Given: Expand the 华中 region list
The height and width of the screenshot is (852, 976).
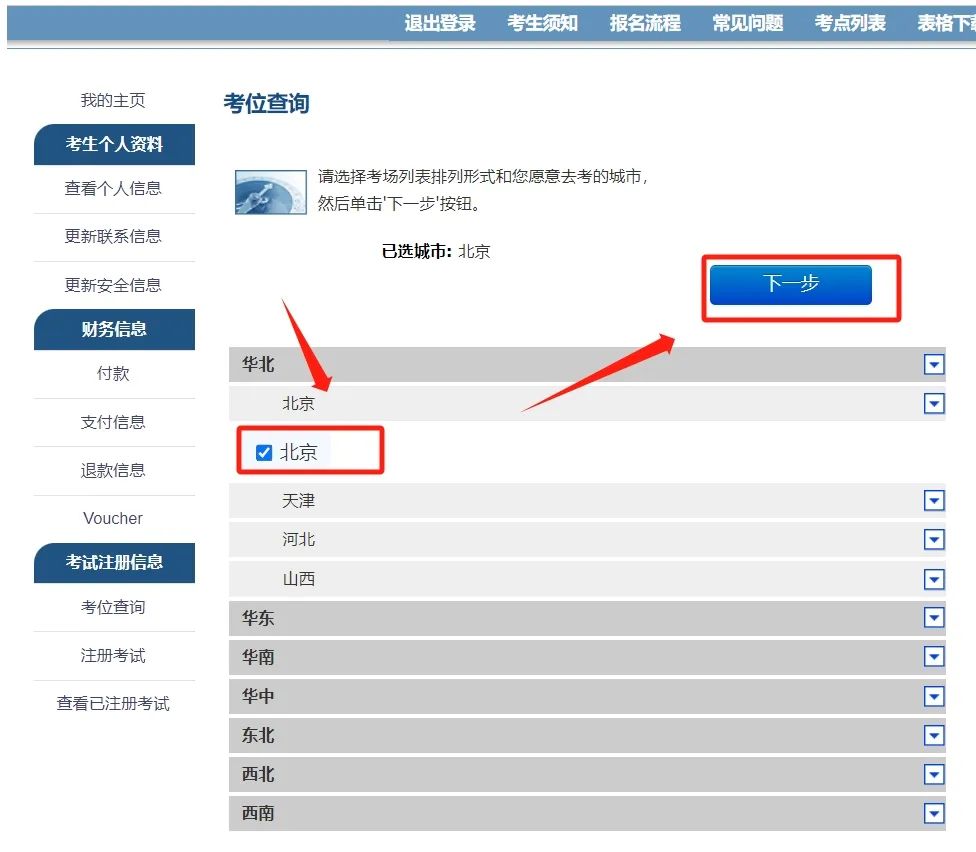Looking at the screenshot, I should pos(933,696).
